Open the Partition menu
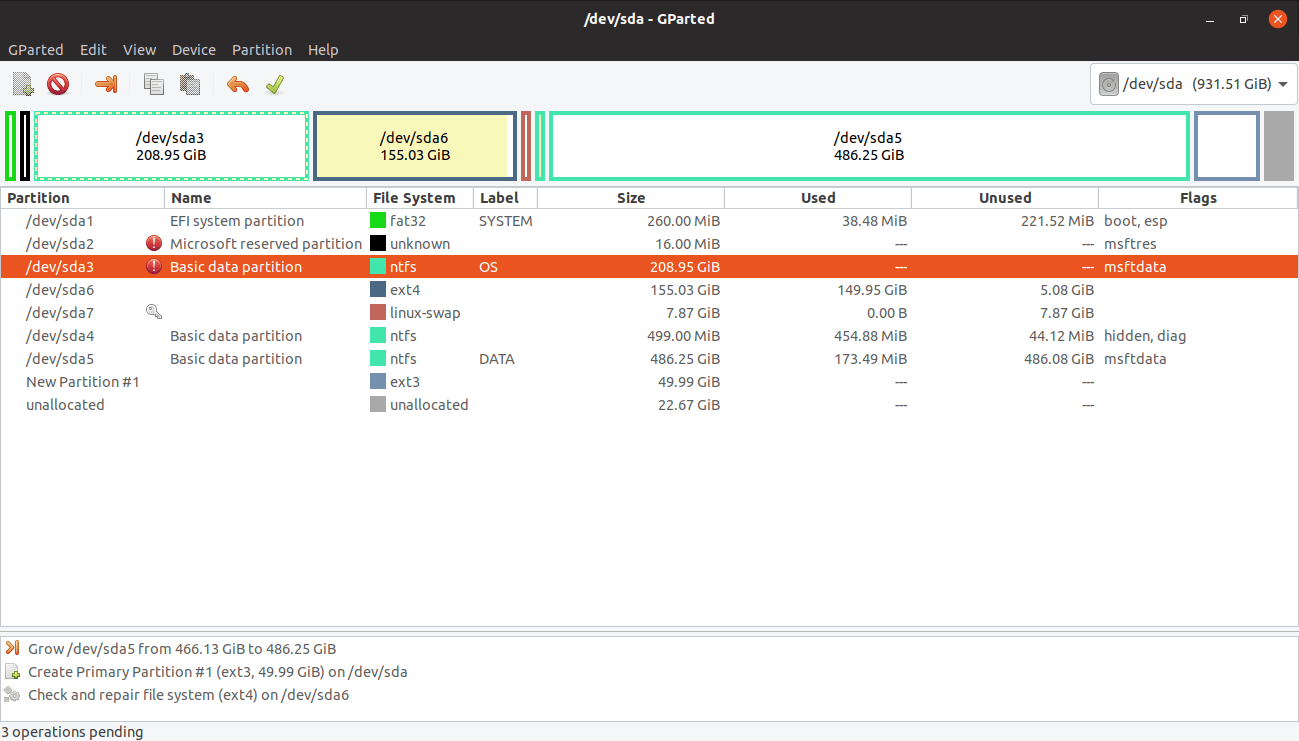The width and height of the screenshot is (1299, 741). (261, 49)
